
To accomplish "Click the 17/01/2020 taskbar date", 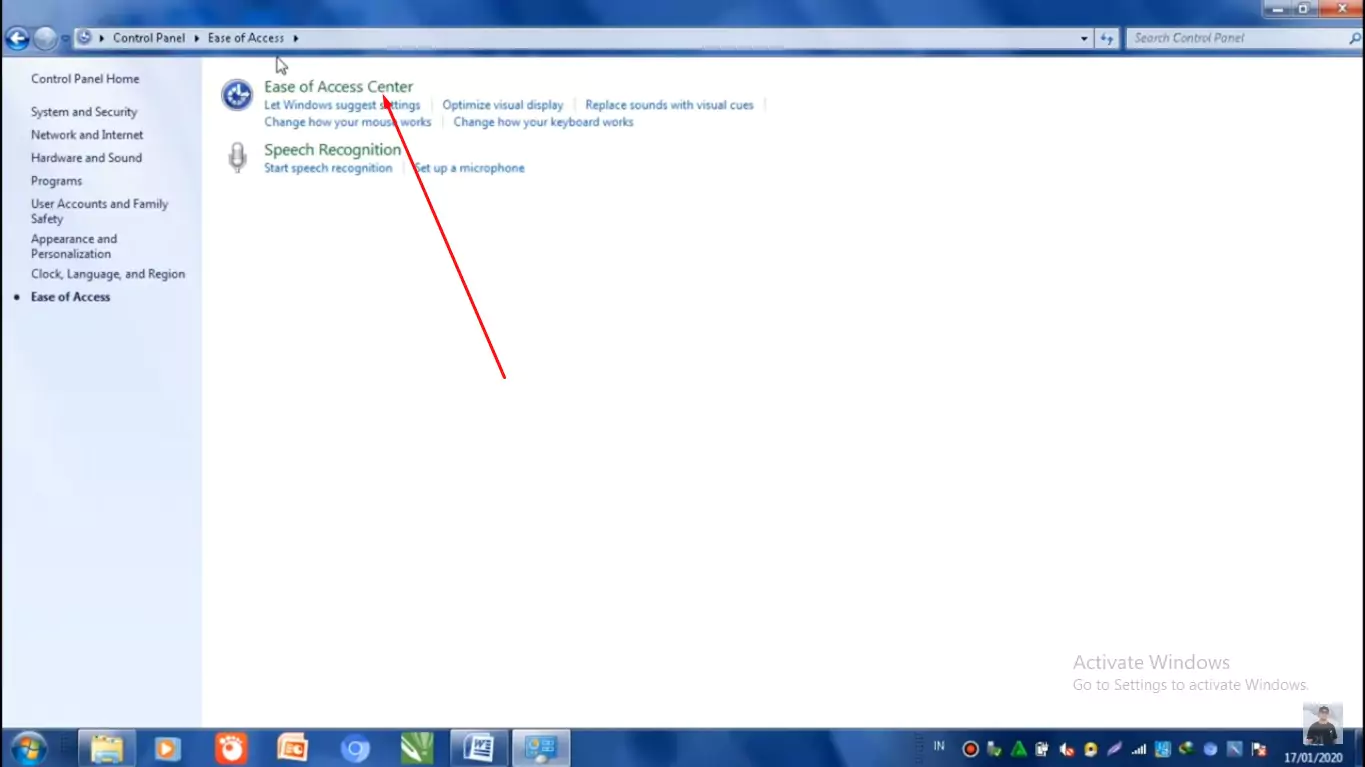I will (1313, 758).
